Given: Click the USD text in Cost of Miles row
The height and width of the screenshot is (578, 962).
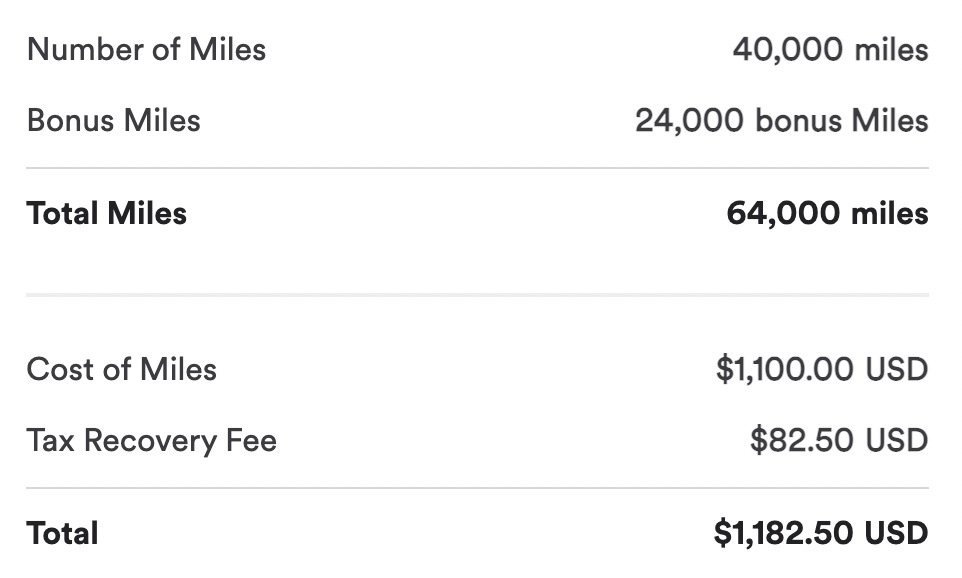Looking at the screenshot, I should [896, 369].
